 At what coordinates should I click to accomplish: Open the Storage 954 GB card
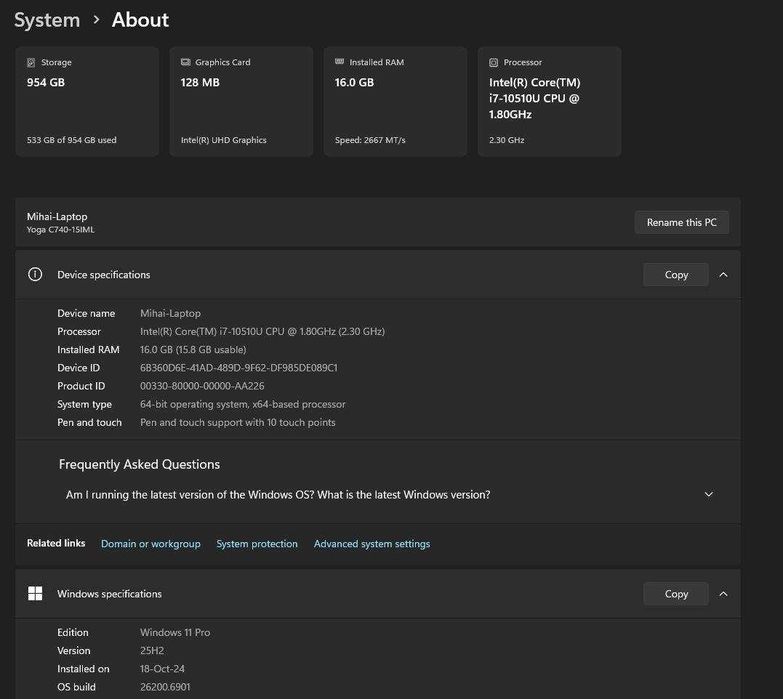click(x=87, y=101)
